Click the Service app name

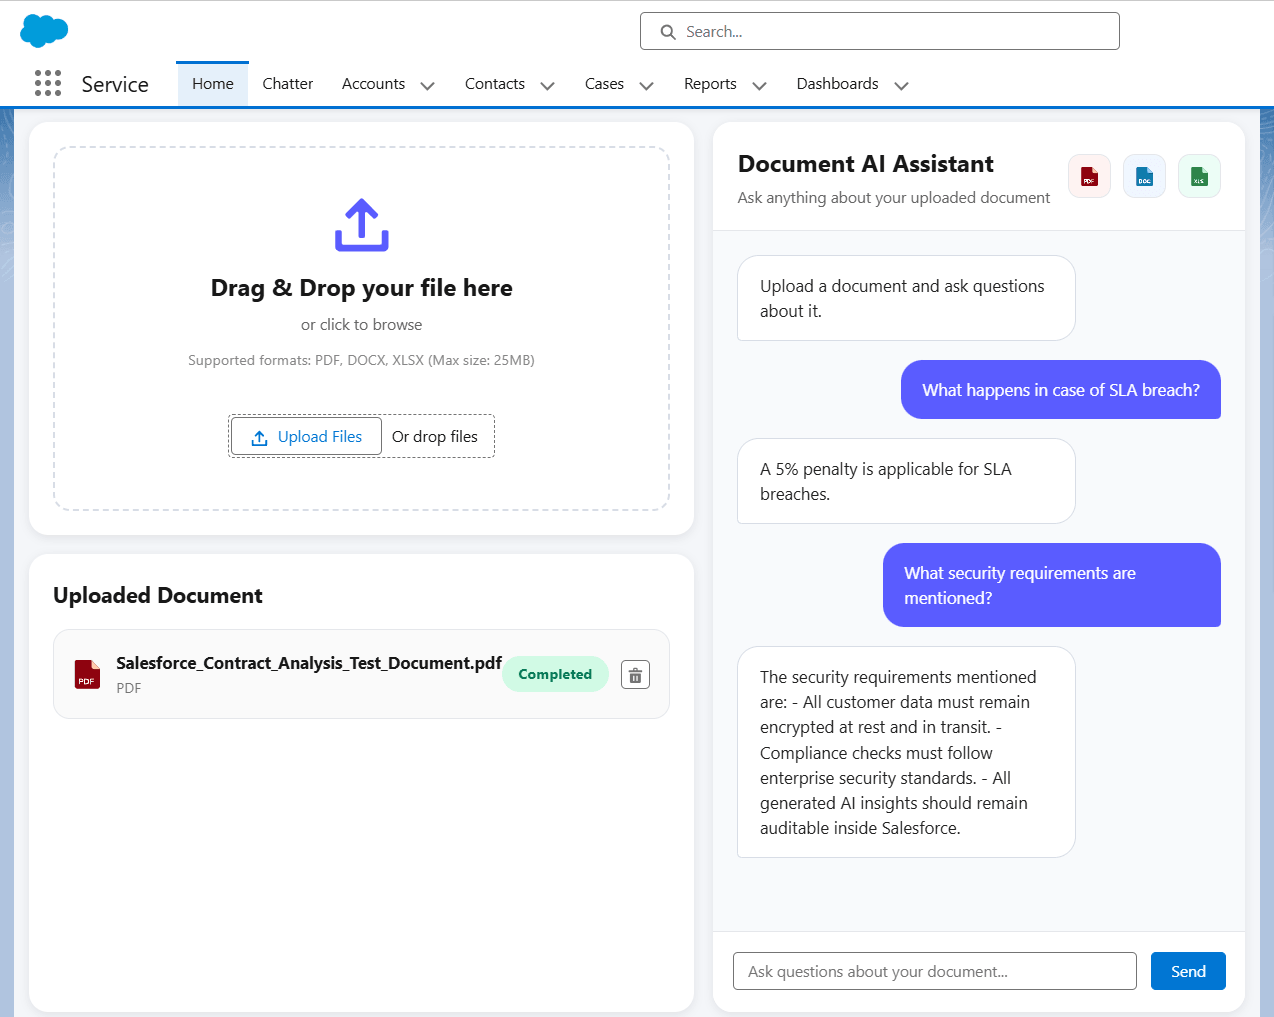[115, 84]
